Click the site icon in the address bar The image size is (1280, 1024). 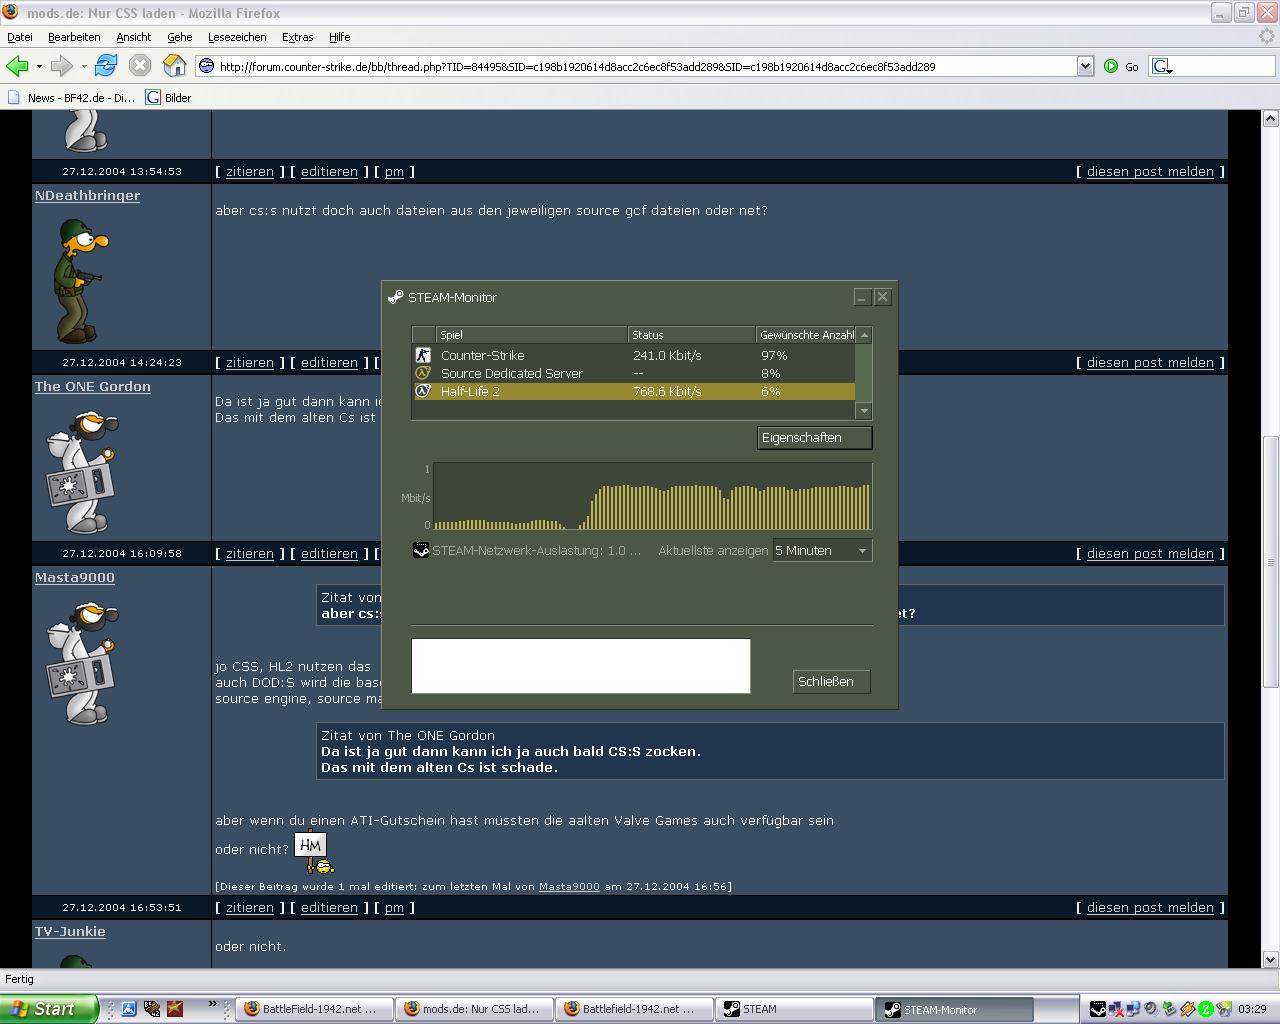(207, 67)
